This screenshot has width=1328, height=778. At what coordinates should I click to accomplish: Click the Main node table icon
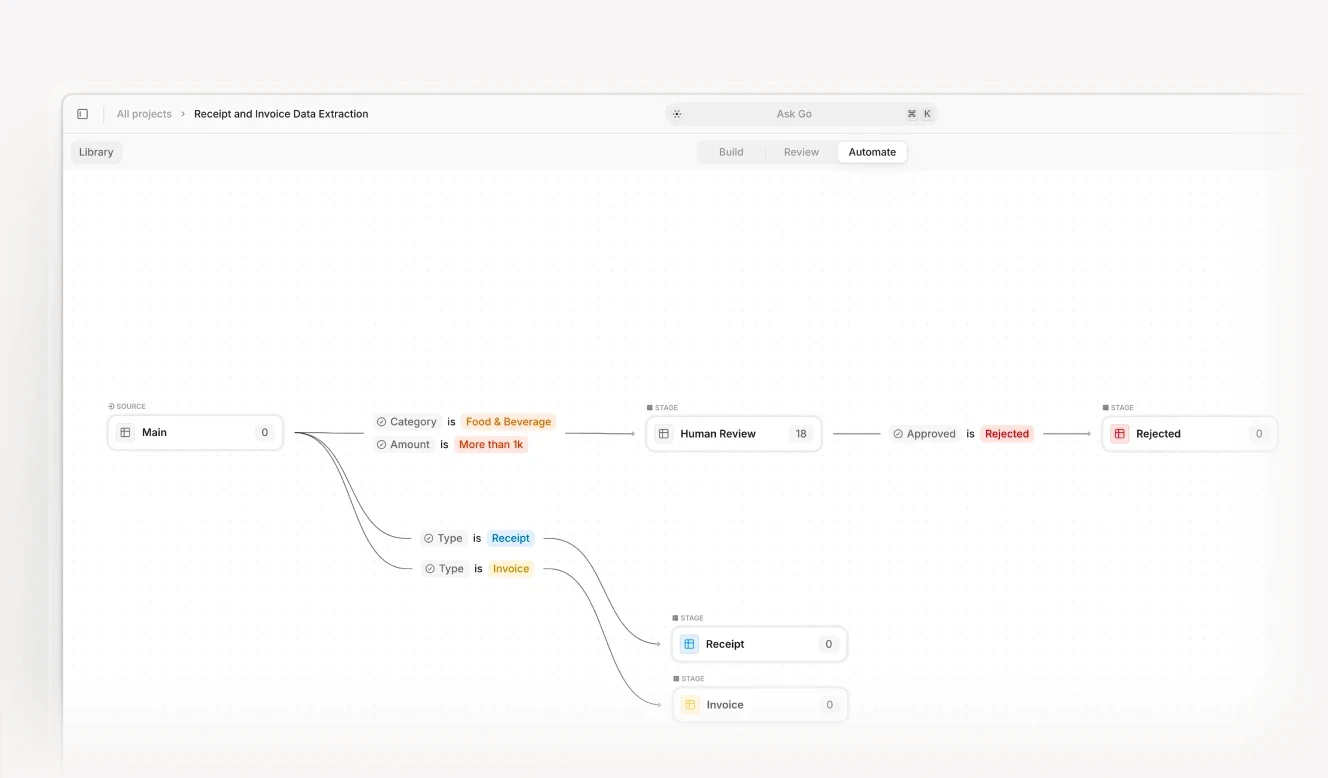pos(125,433)
